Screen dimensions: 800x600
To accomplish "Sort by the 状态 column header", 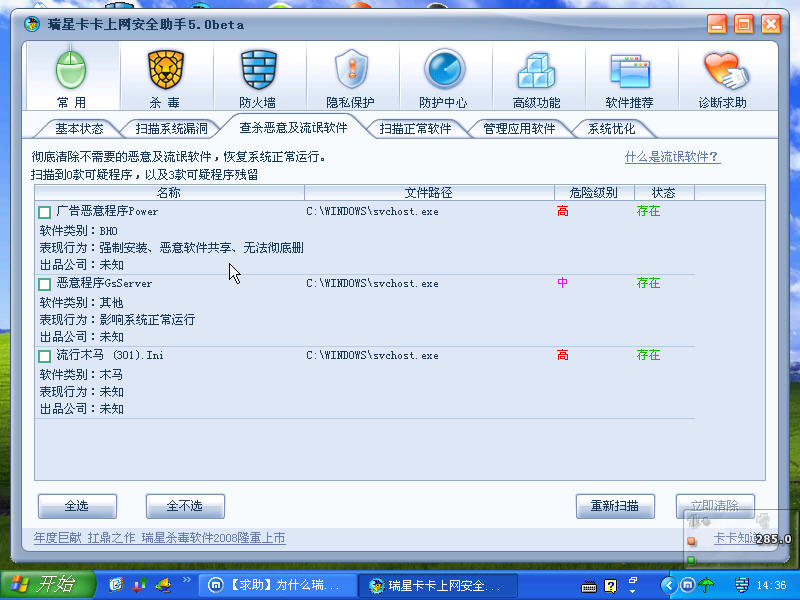I will [x=664, y=193].
